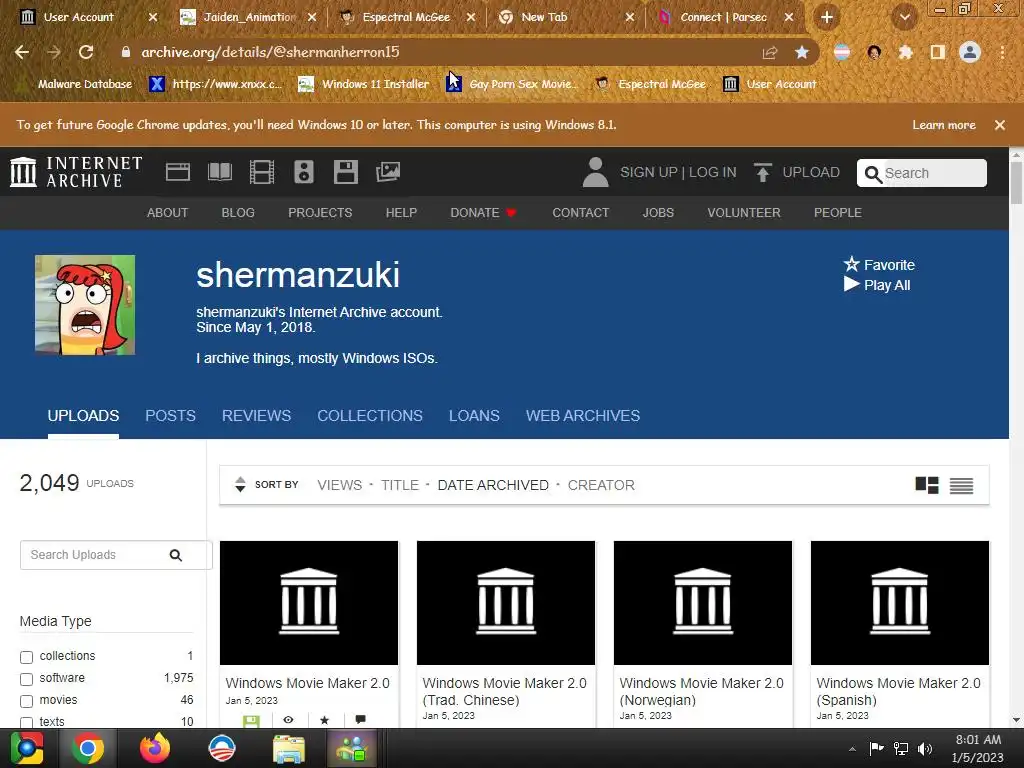Click the Search Uploads magnifier icon
Image resolution: width=1024 pixels, height=768 pixels.
[x=176, y=555]
